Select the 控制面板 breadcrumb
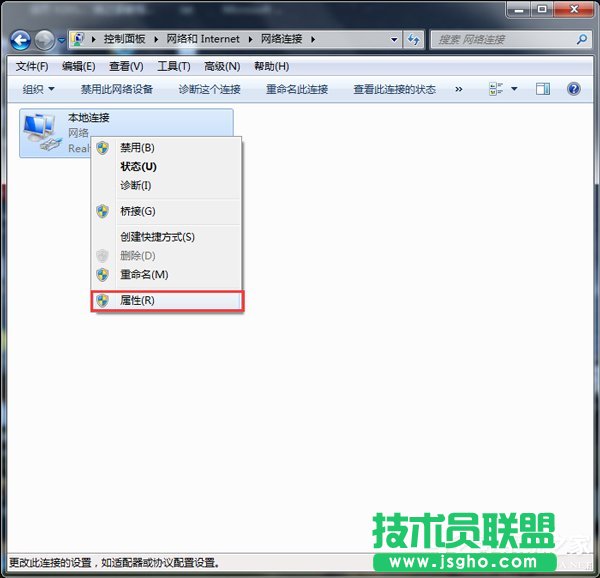 click(x=124, y=39)
